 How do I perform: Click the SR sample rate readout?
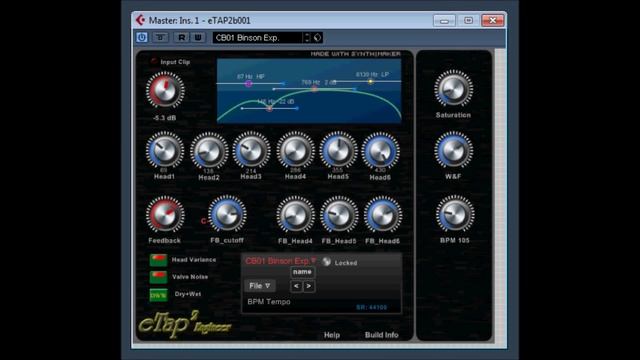371,307
